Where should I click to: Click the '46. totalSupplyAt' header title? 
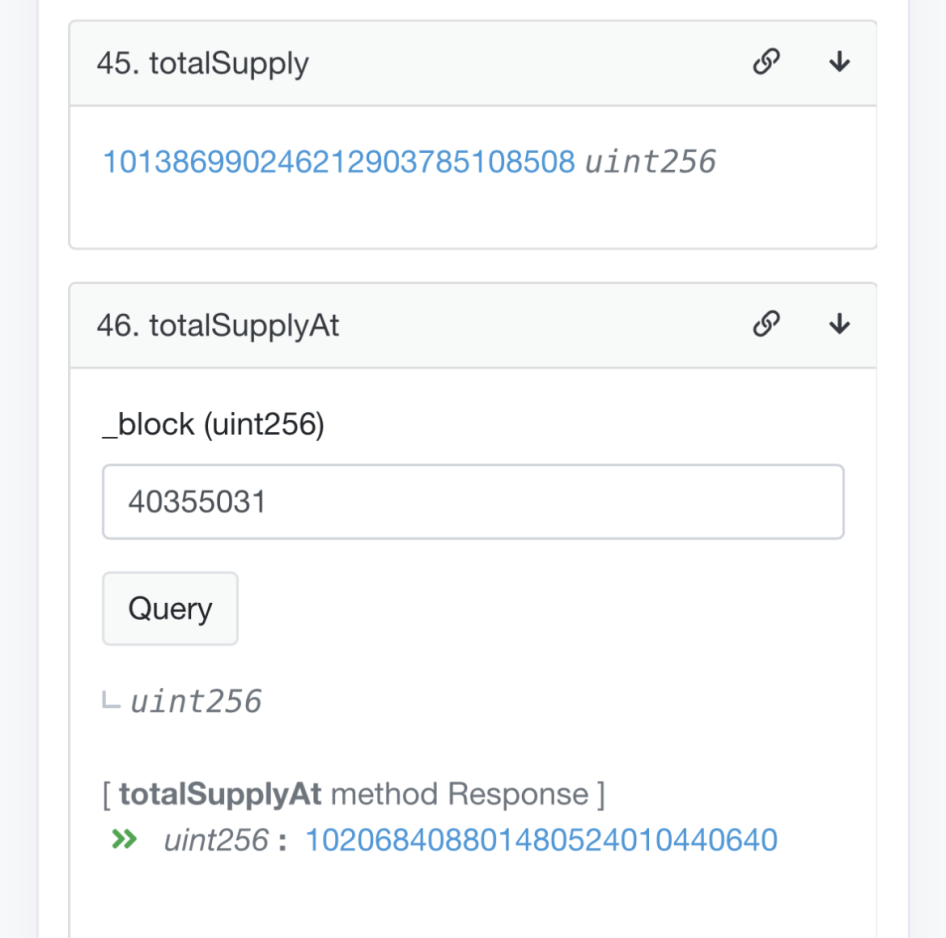point(218,326)
